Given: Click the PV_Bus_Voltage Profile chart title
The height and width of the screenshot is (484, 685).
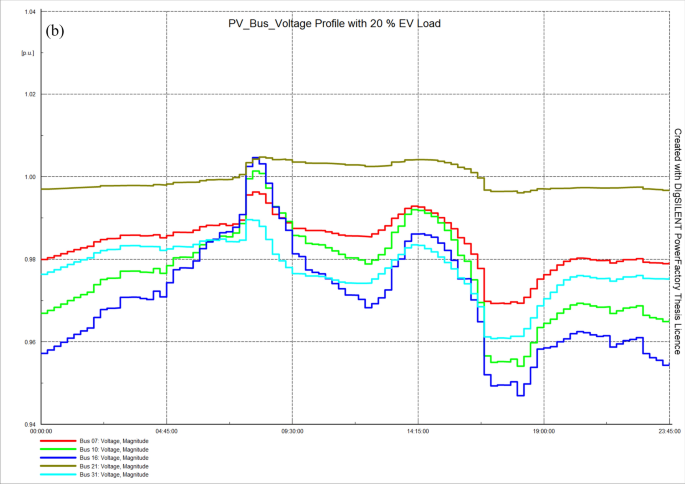Looking at the screenshot, I should coord(335,23).
